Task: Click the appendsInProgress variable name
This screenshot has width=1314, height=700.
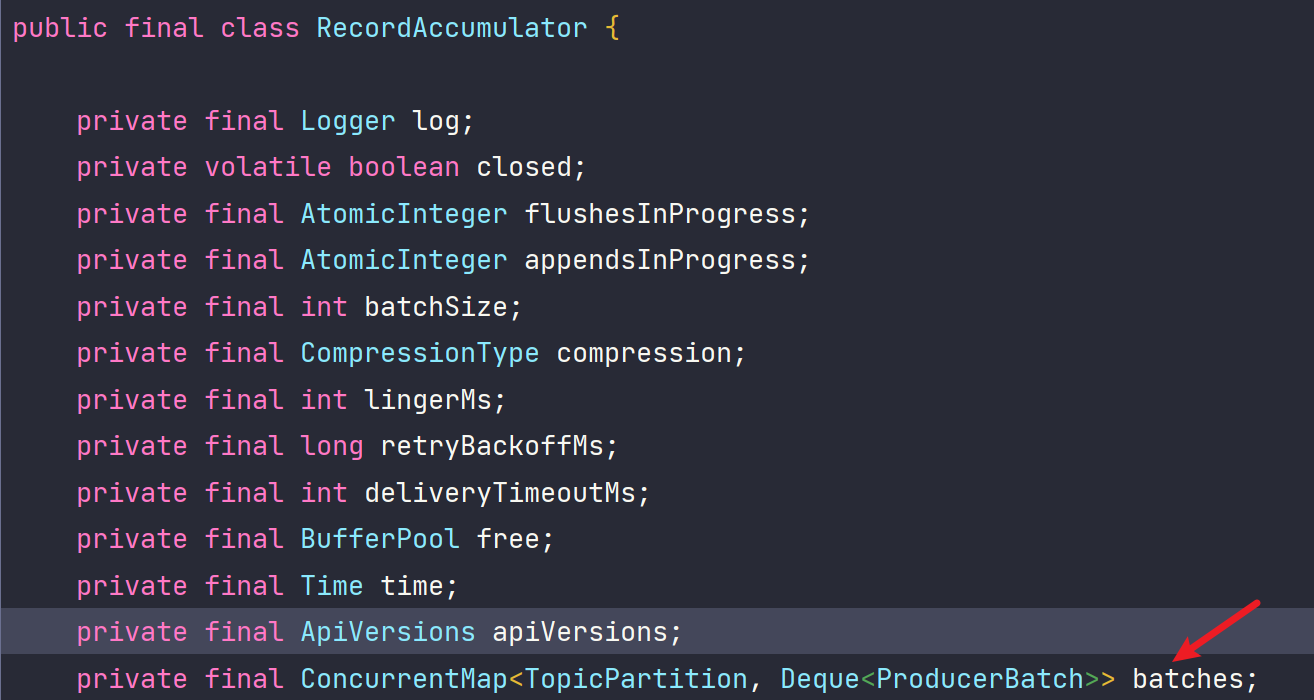Action: [x=660, y=260]
